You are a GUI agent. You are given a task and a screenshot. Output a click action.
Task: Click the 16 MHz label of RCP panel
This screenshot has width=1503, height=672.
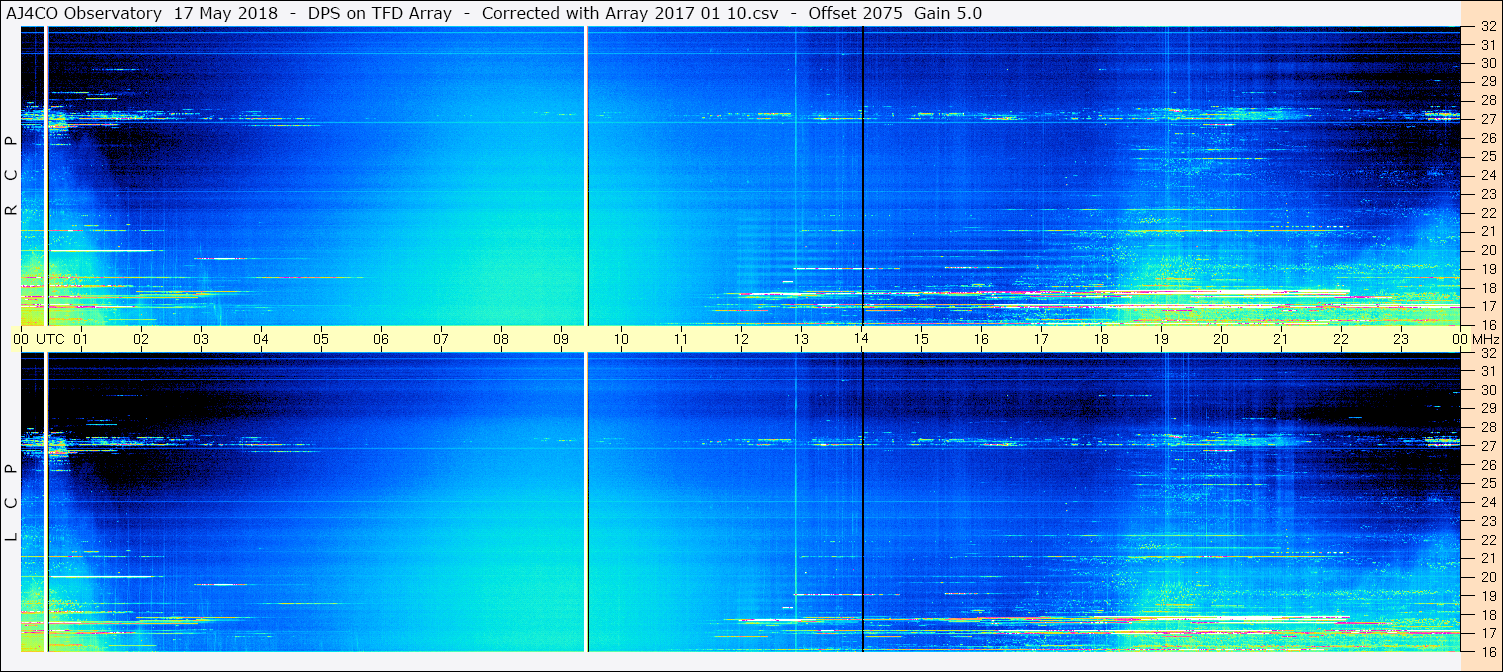[1487, 325]
